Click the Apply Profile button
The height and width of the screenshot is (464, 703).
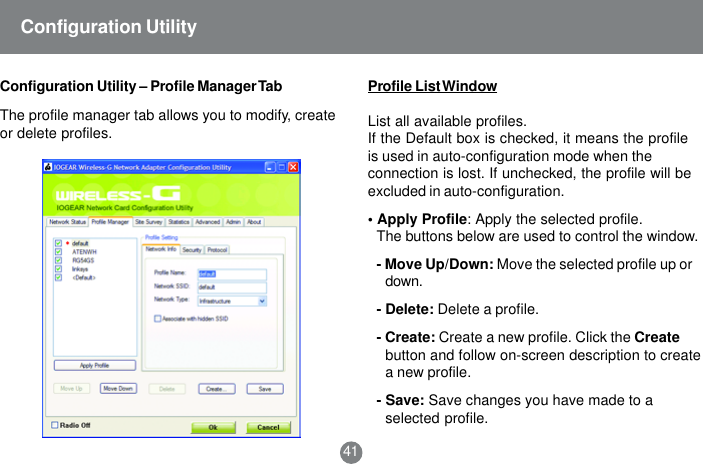coord(95,365)
